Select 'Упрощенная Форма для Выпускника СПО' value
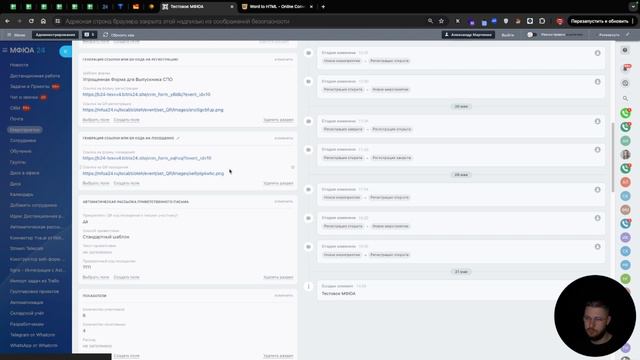This screenshot has height=360, width=640. tap(128, 80)
